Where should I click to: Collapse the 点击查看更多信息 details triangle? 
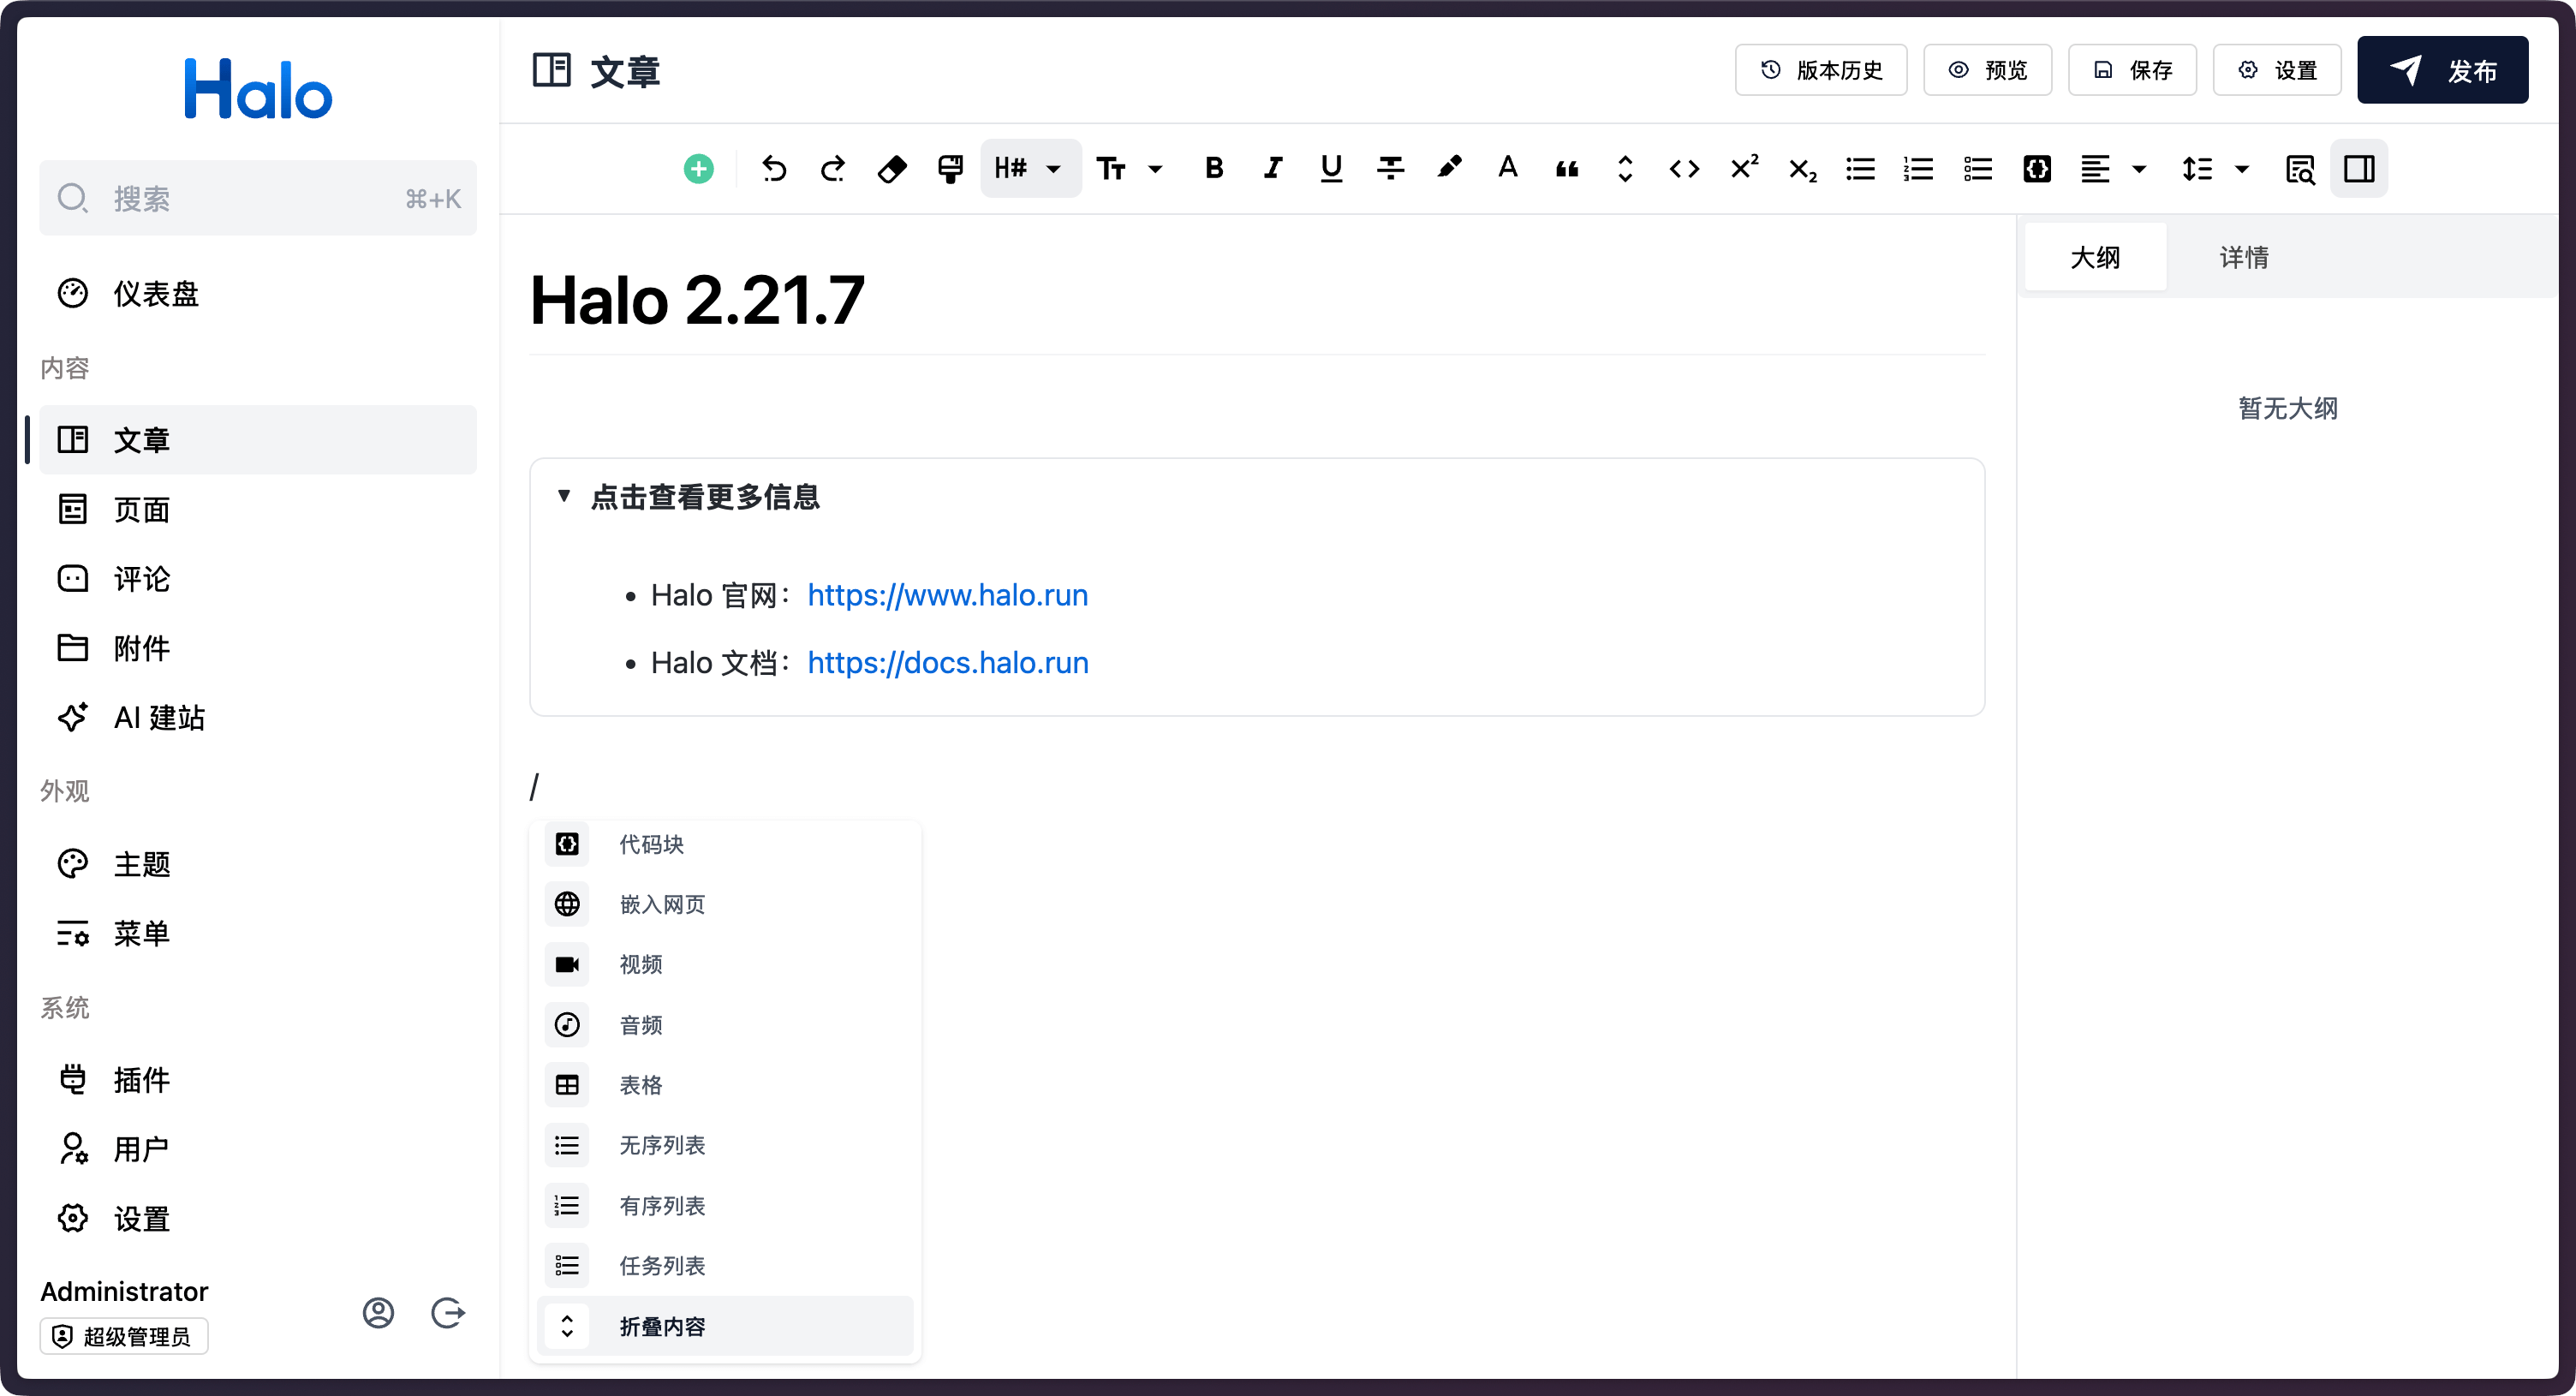(x=564, y=496)
